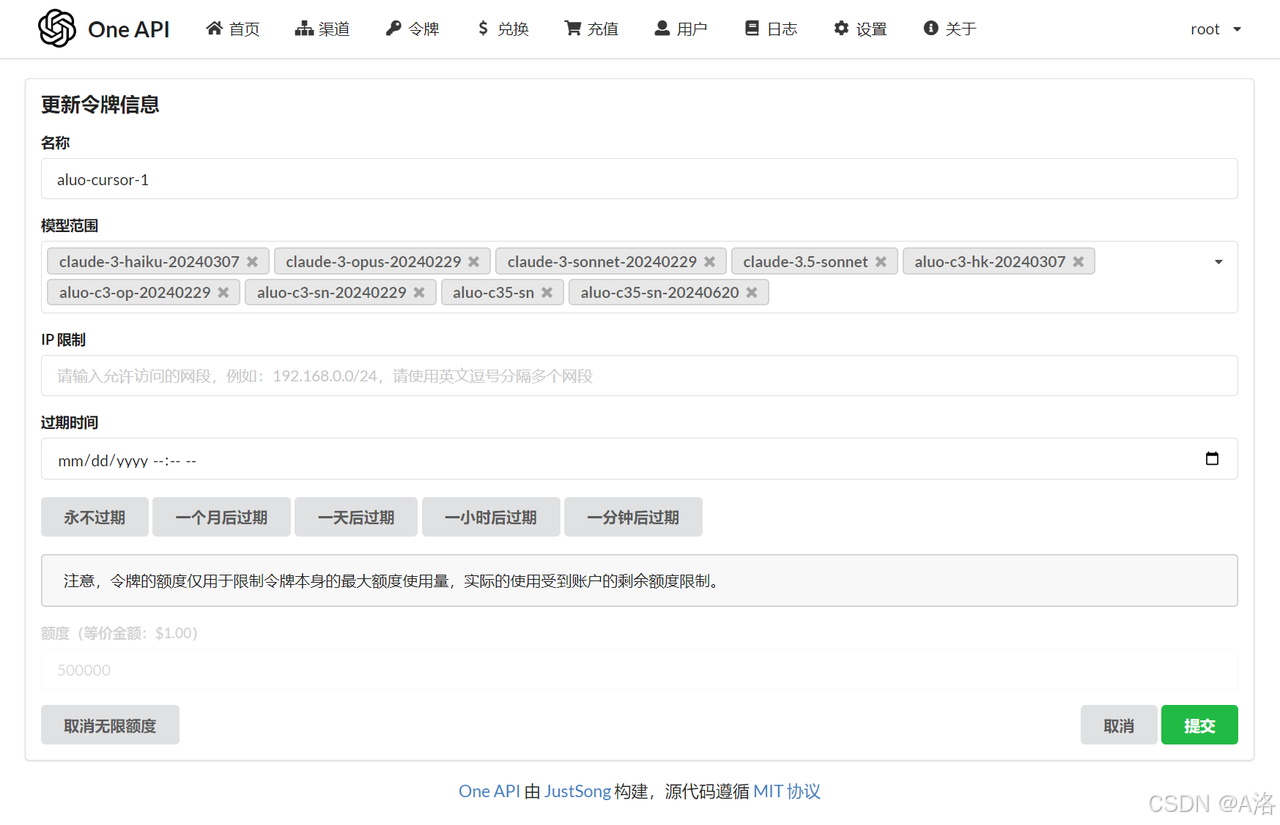Open the 兑换 redeem menu
Screen dimensions: 1280x825
pyautogui.click(x=502, y=29)
